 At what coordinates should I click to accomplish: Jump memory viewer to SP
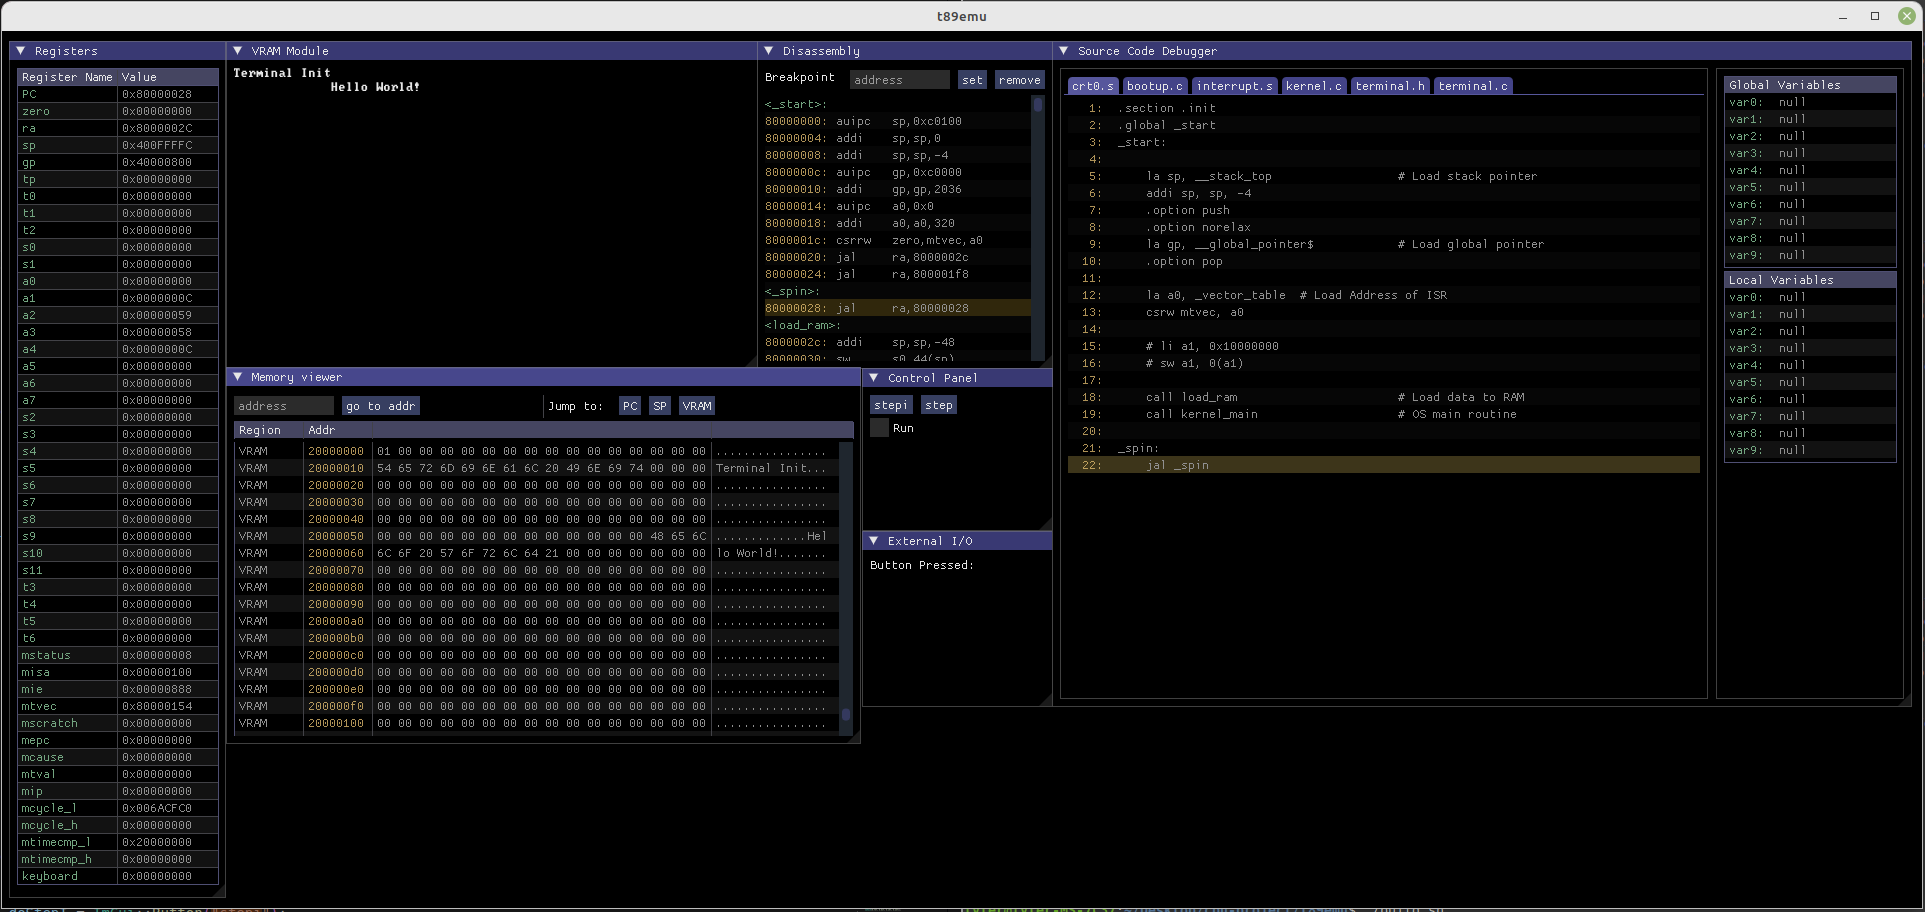point(659,406)
